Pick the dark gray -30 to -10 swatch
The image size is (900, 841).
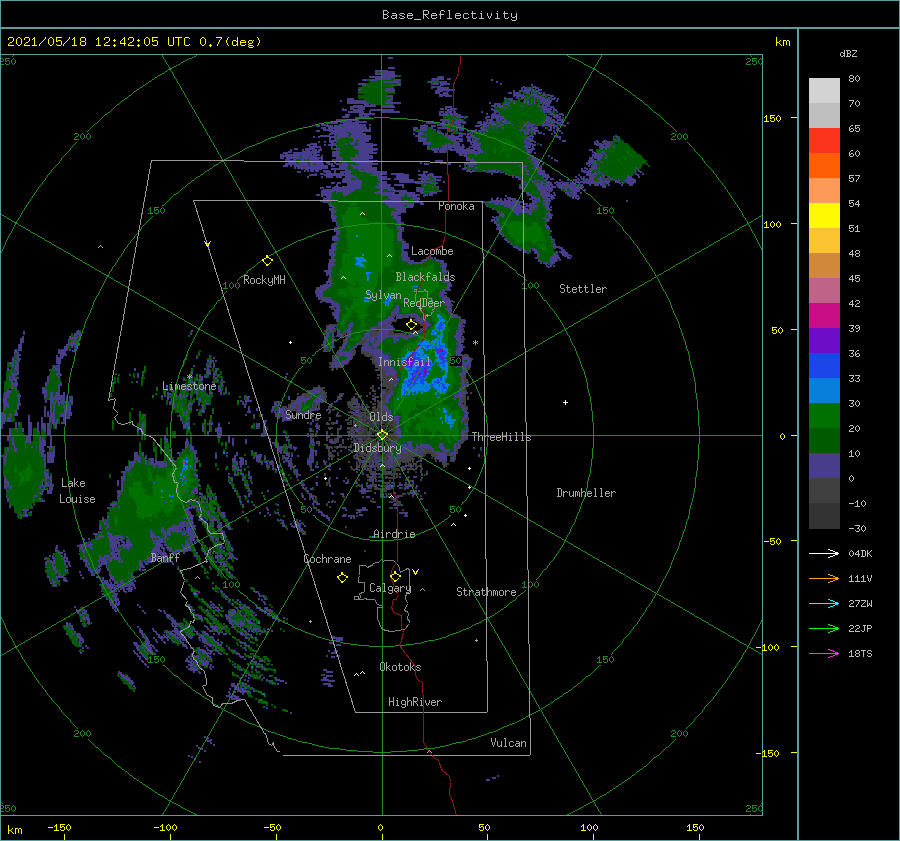[x=824, y=516]
